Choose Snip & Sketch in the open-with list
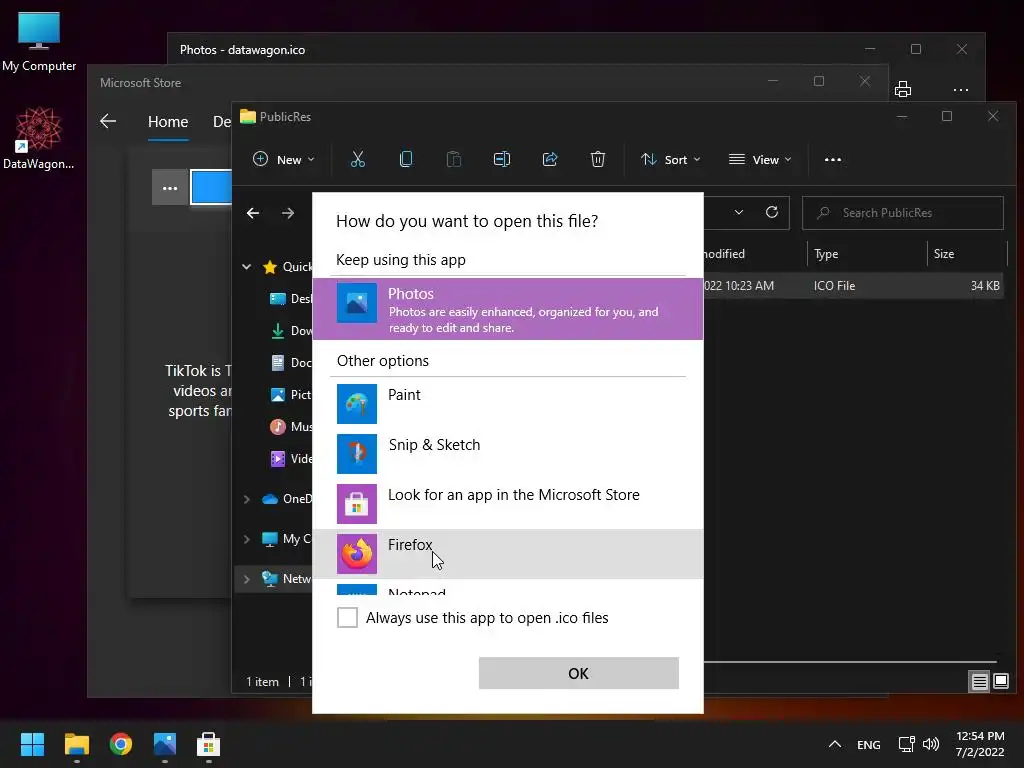 [x=508, y=454]
